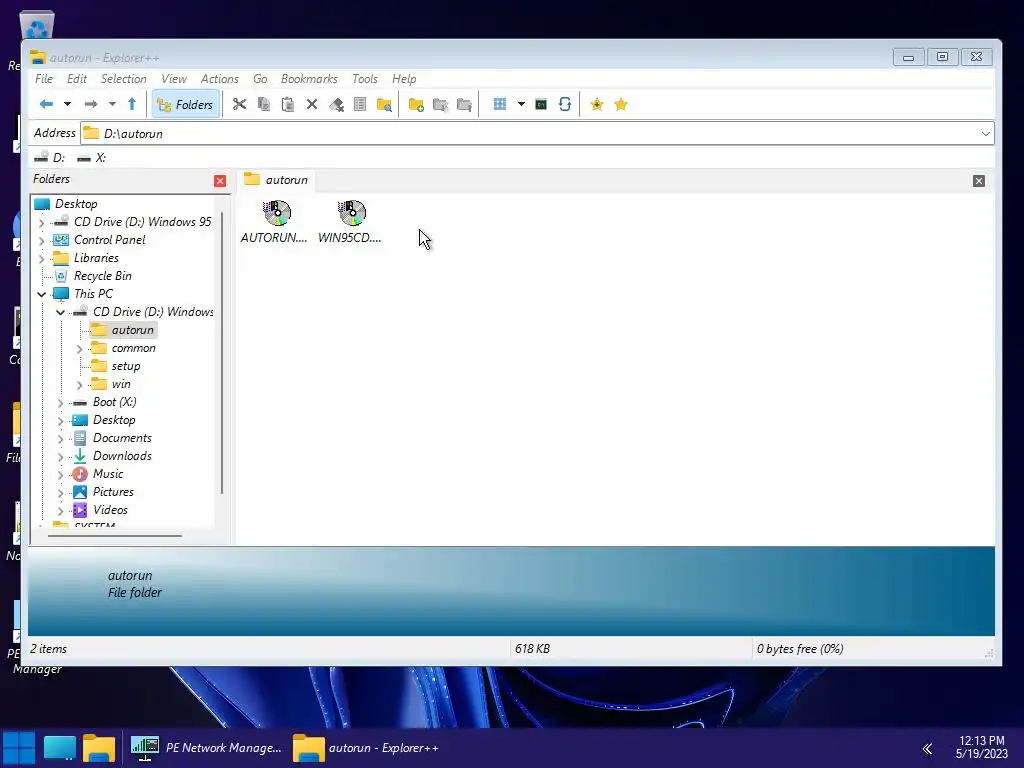Click the Views grid icon
This screenshot has height=768, width=1024.
click(500, 104)
